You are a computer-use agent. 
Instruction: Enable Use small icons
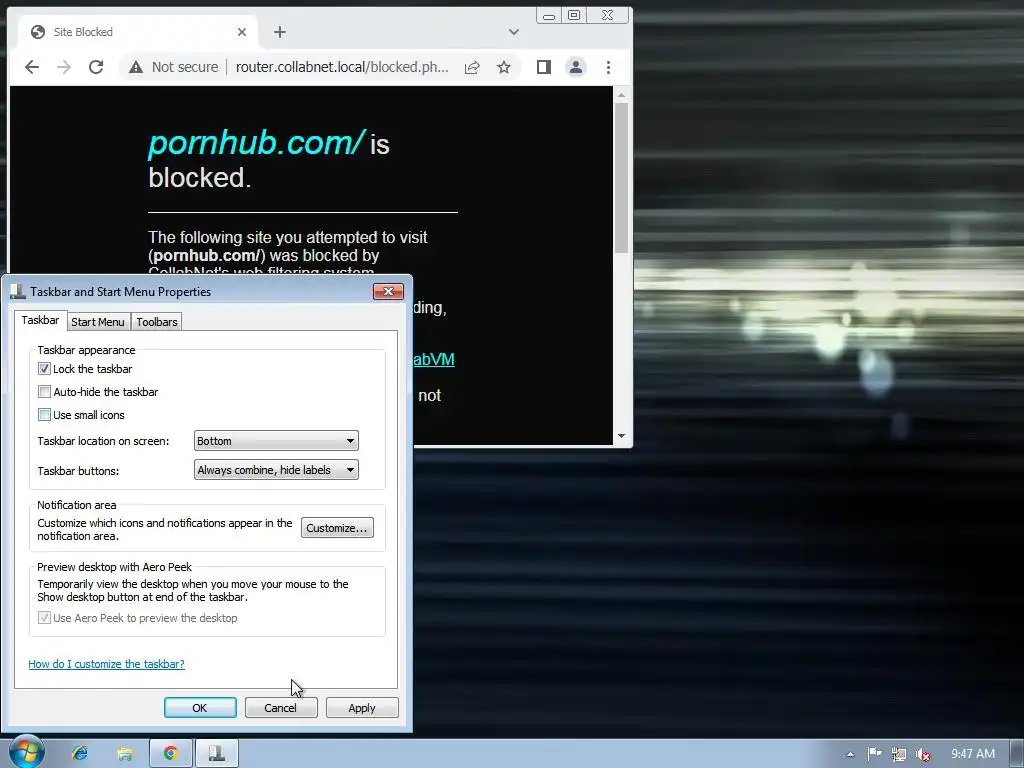click(x=44, y=415)
